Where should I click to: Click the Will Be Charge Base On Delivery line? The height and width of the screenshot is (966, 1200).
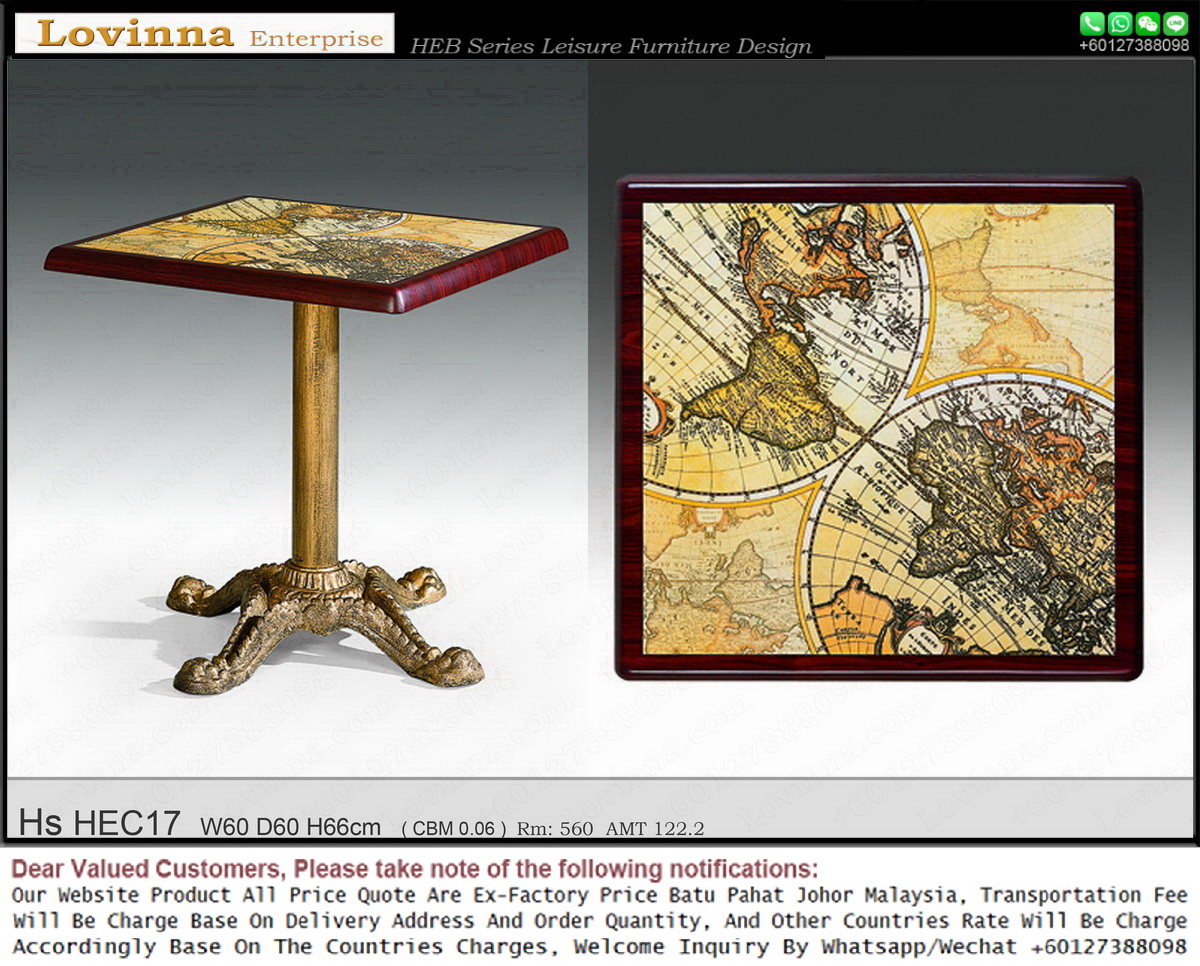click(x=600, y=921)
